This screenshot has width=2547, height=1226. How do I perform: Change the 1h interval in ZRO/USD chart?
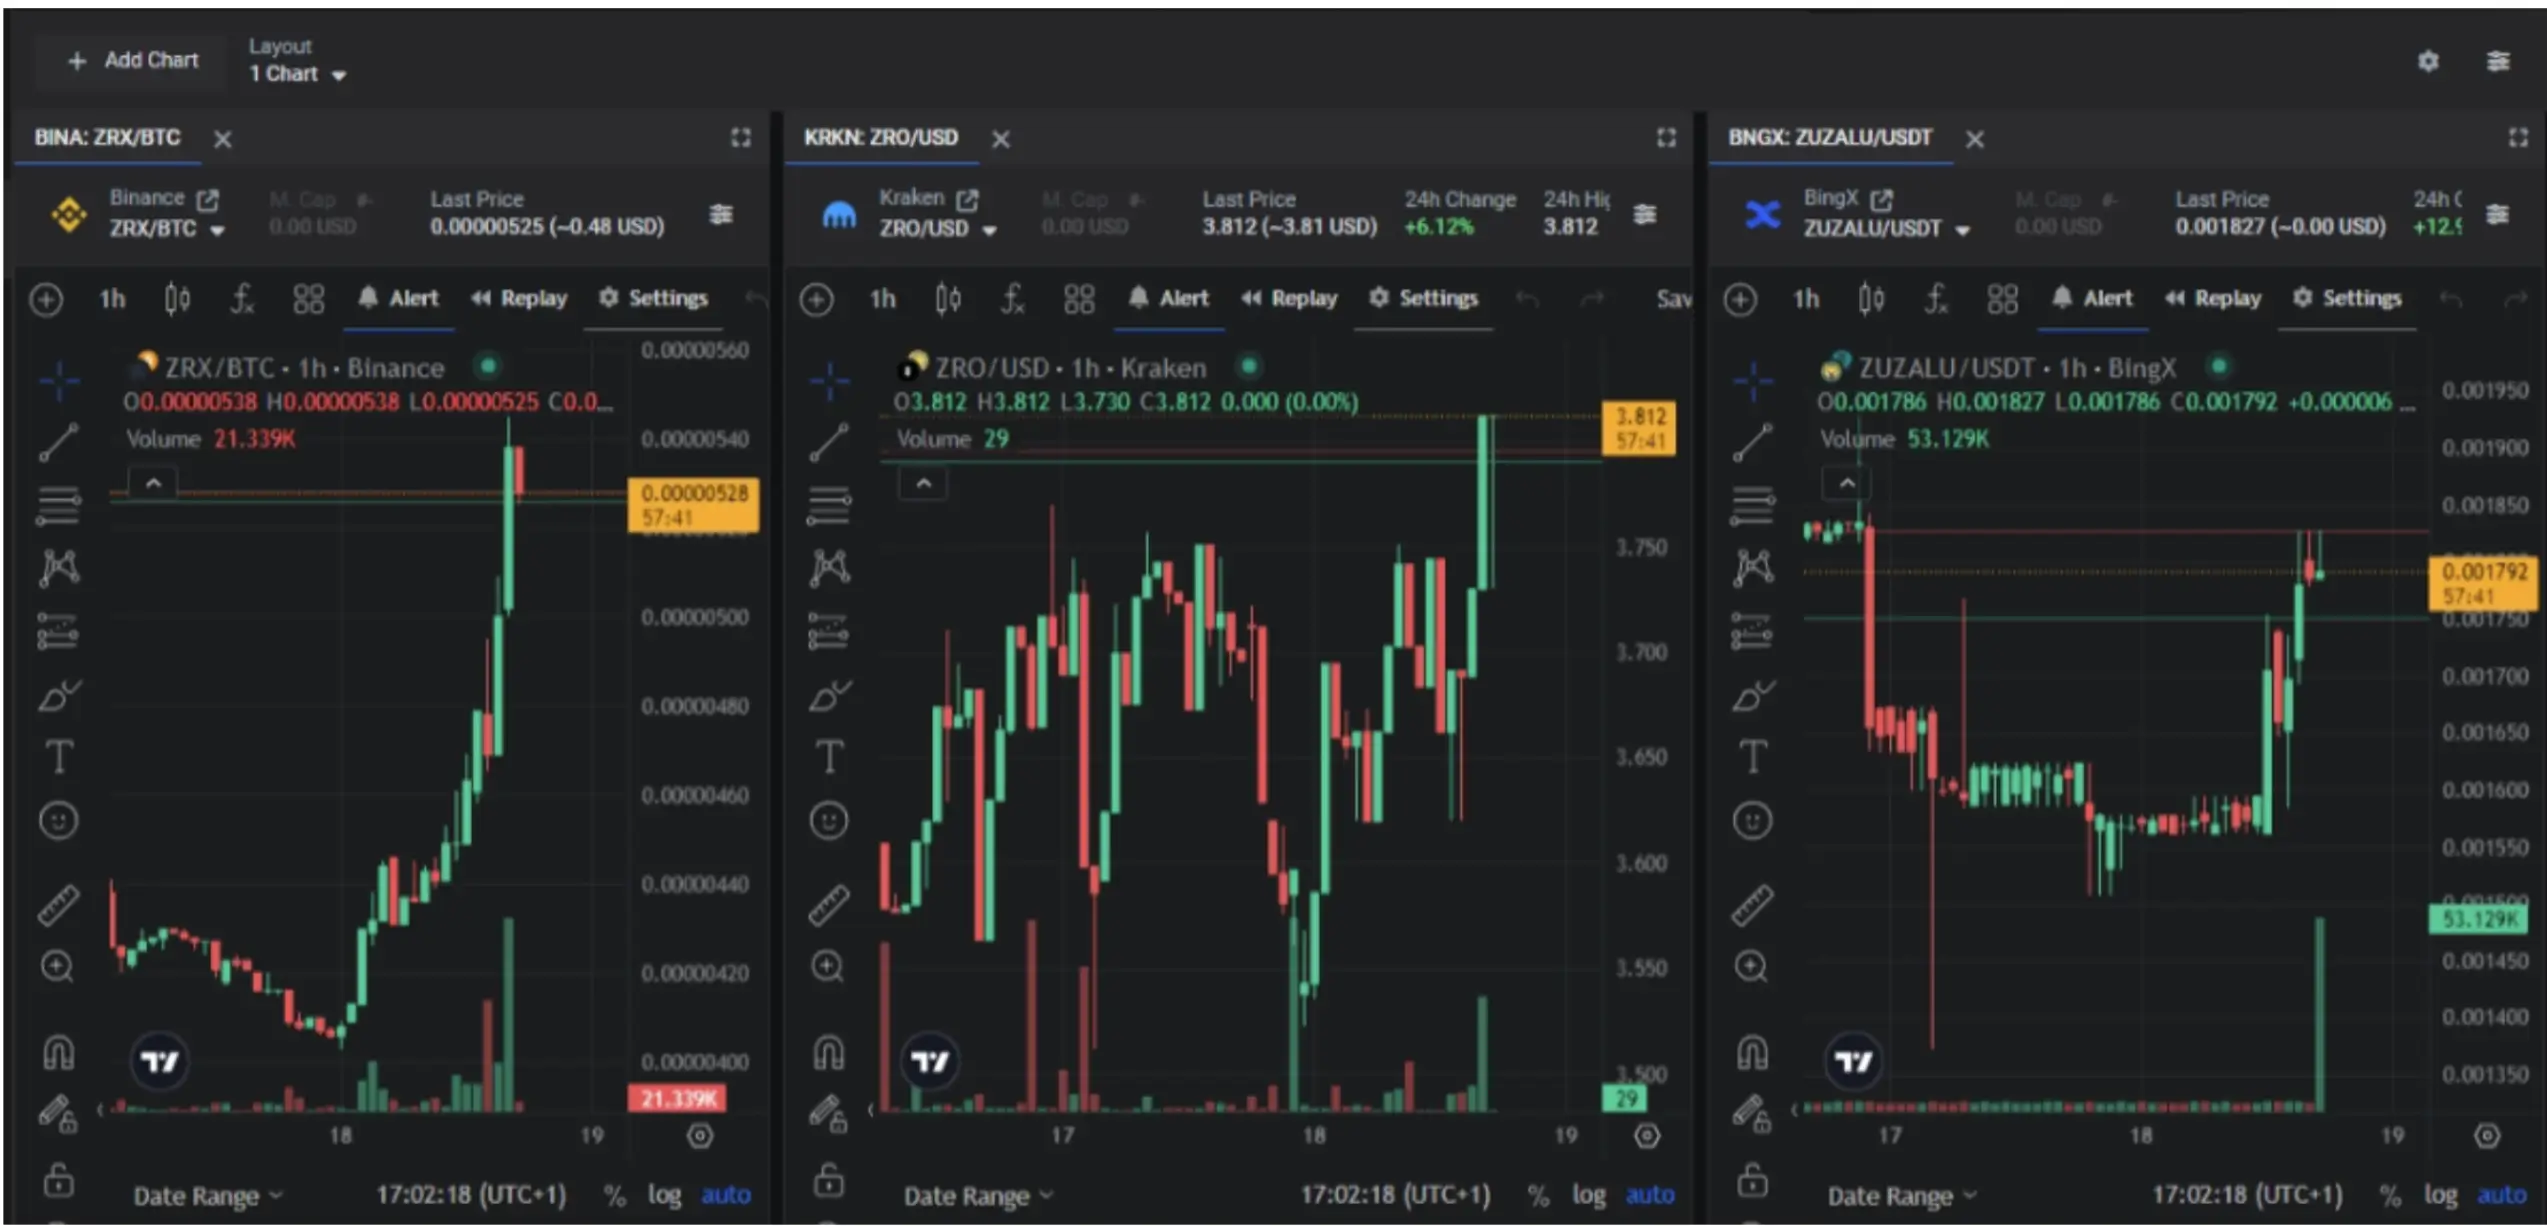(882, 299)
